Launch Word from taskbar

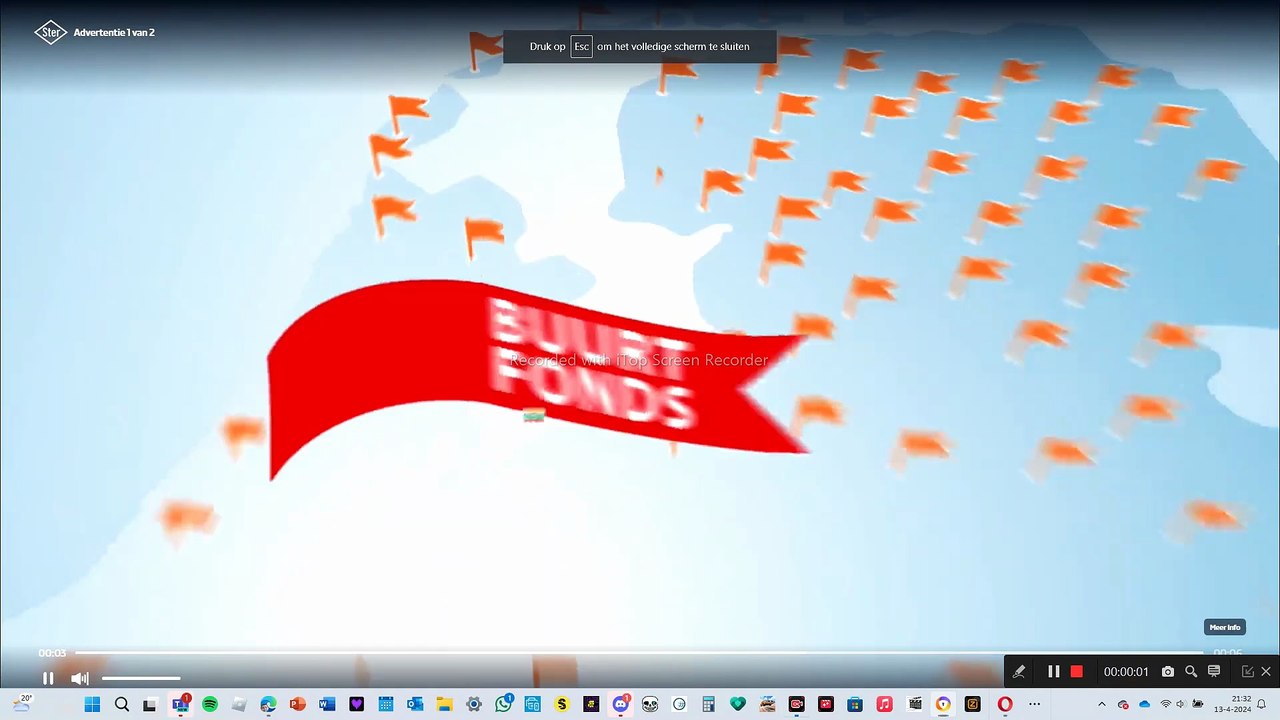point(326,704)
